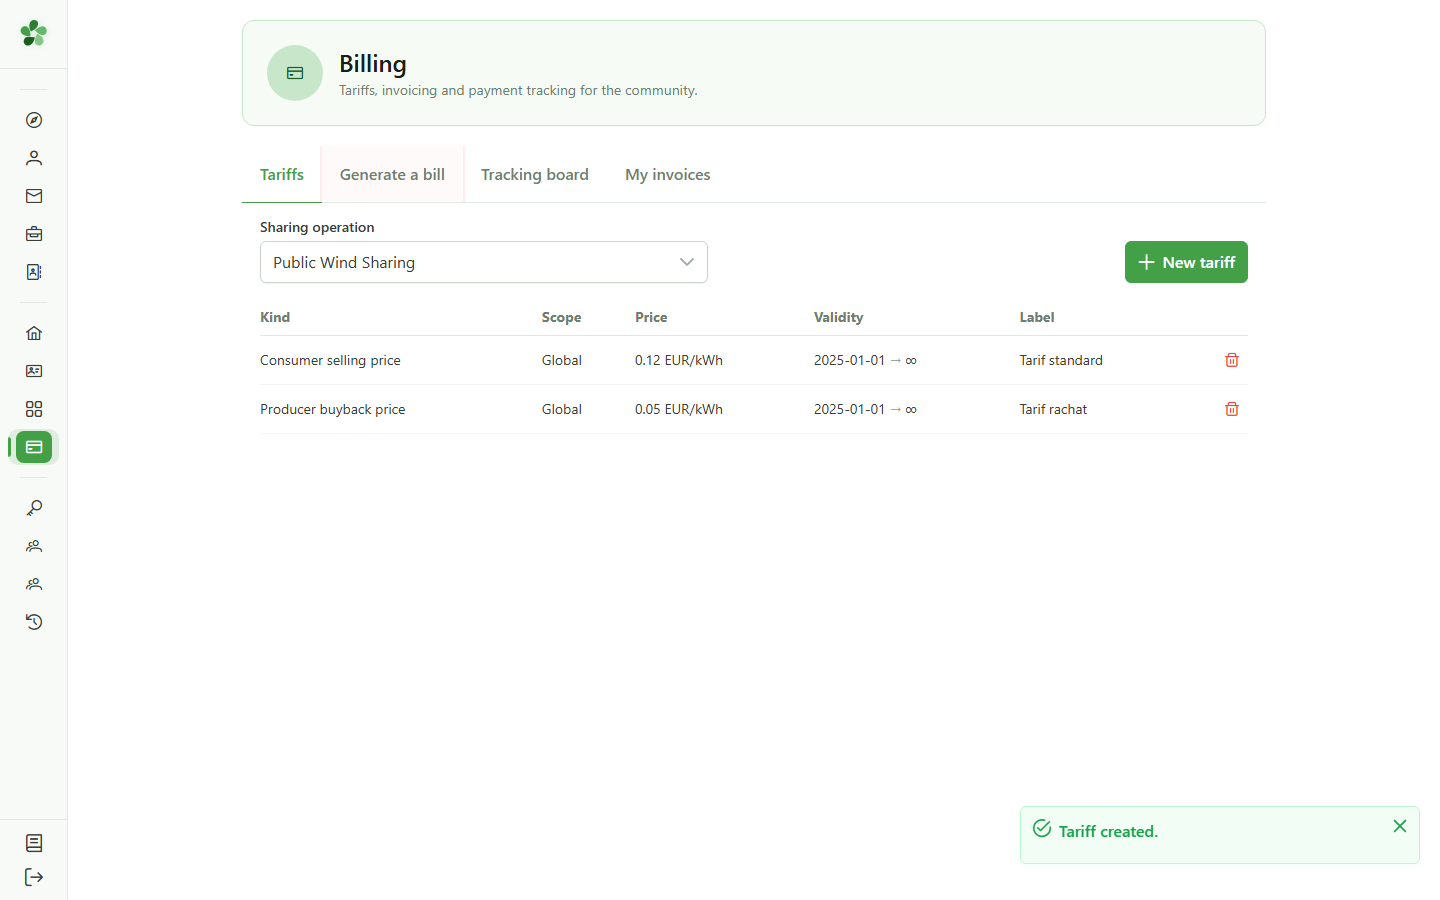Delete the Tarif standard tariff row
Image resolution: width=1440 pixels, height=900 pixels.
click(x=1232, y=360)
